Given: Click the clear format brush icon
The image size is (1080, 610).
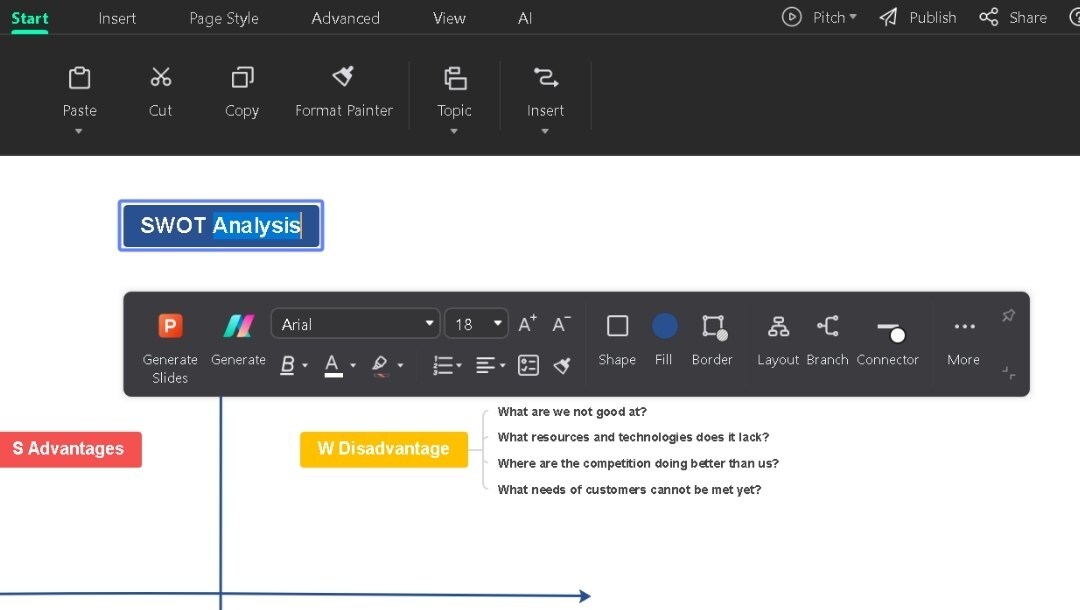Looking at the screenshot, I should click(x=562, y=365).
